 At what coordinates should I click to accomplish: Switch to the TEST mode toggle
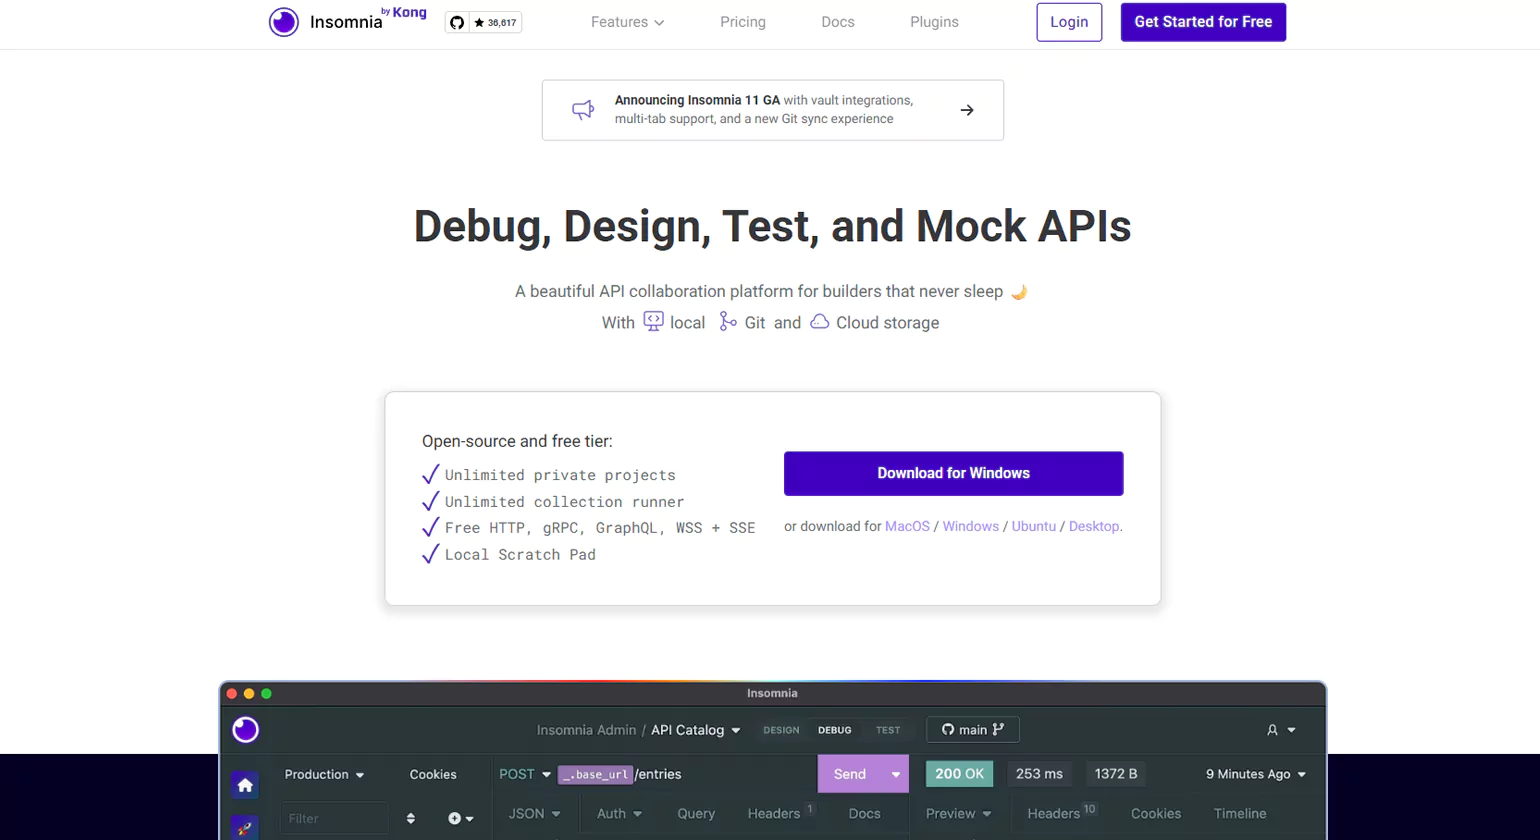[x=888, y=730]
